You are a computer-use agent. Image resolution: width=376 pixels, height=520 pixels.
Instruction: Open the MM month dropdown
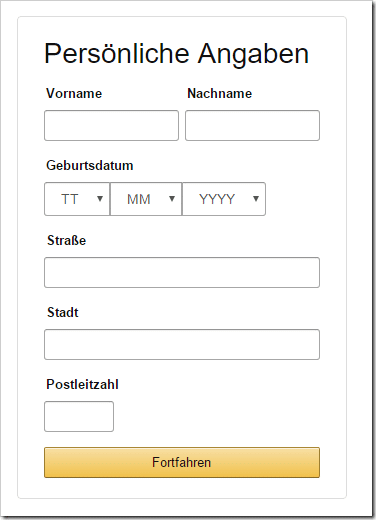[146, 199]
